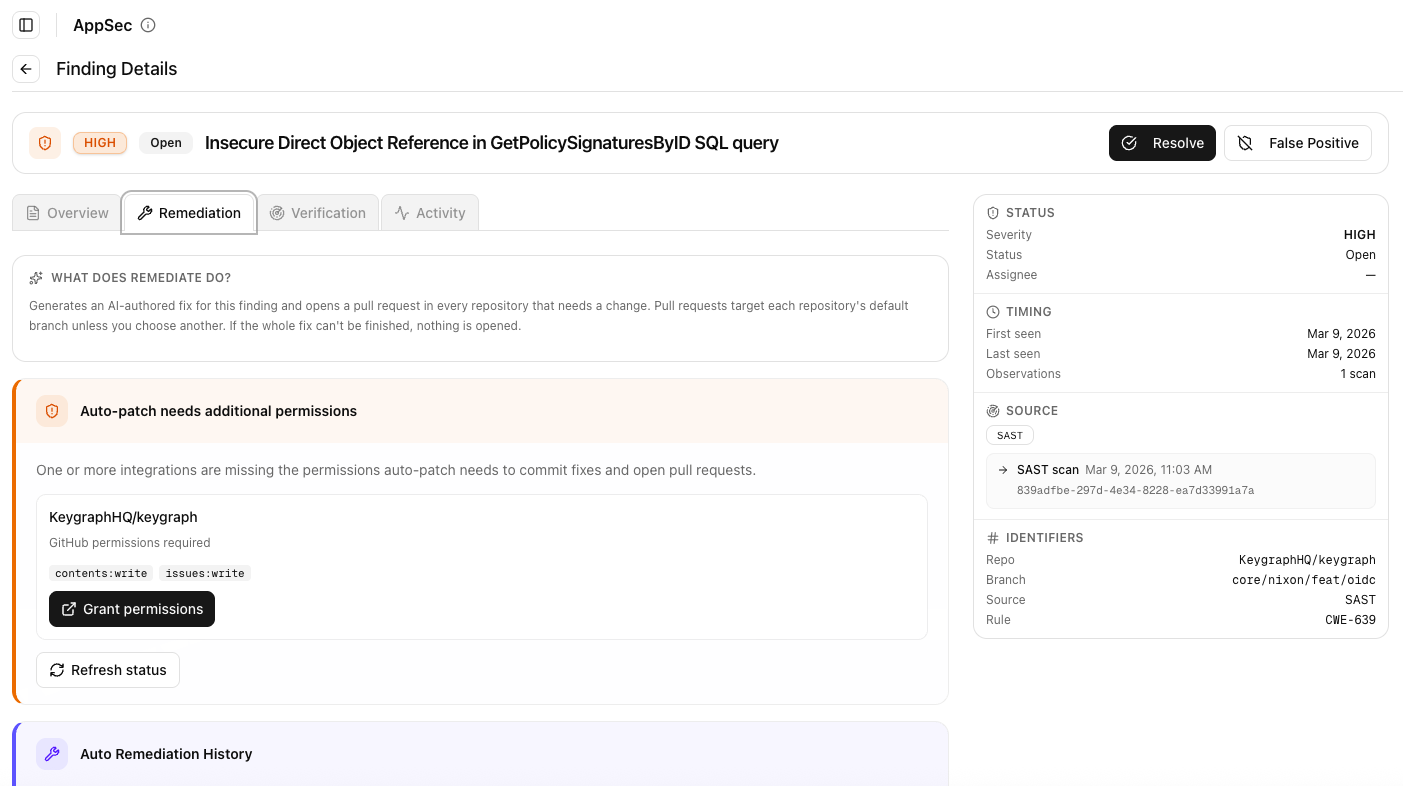Screen dimensions: 1403x786
Task: Click the First seen date Mar 9, 2026
Action: 1341,334
